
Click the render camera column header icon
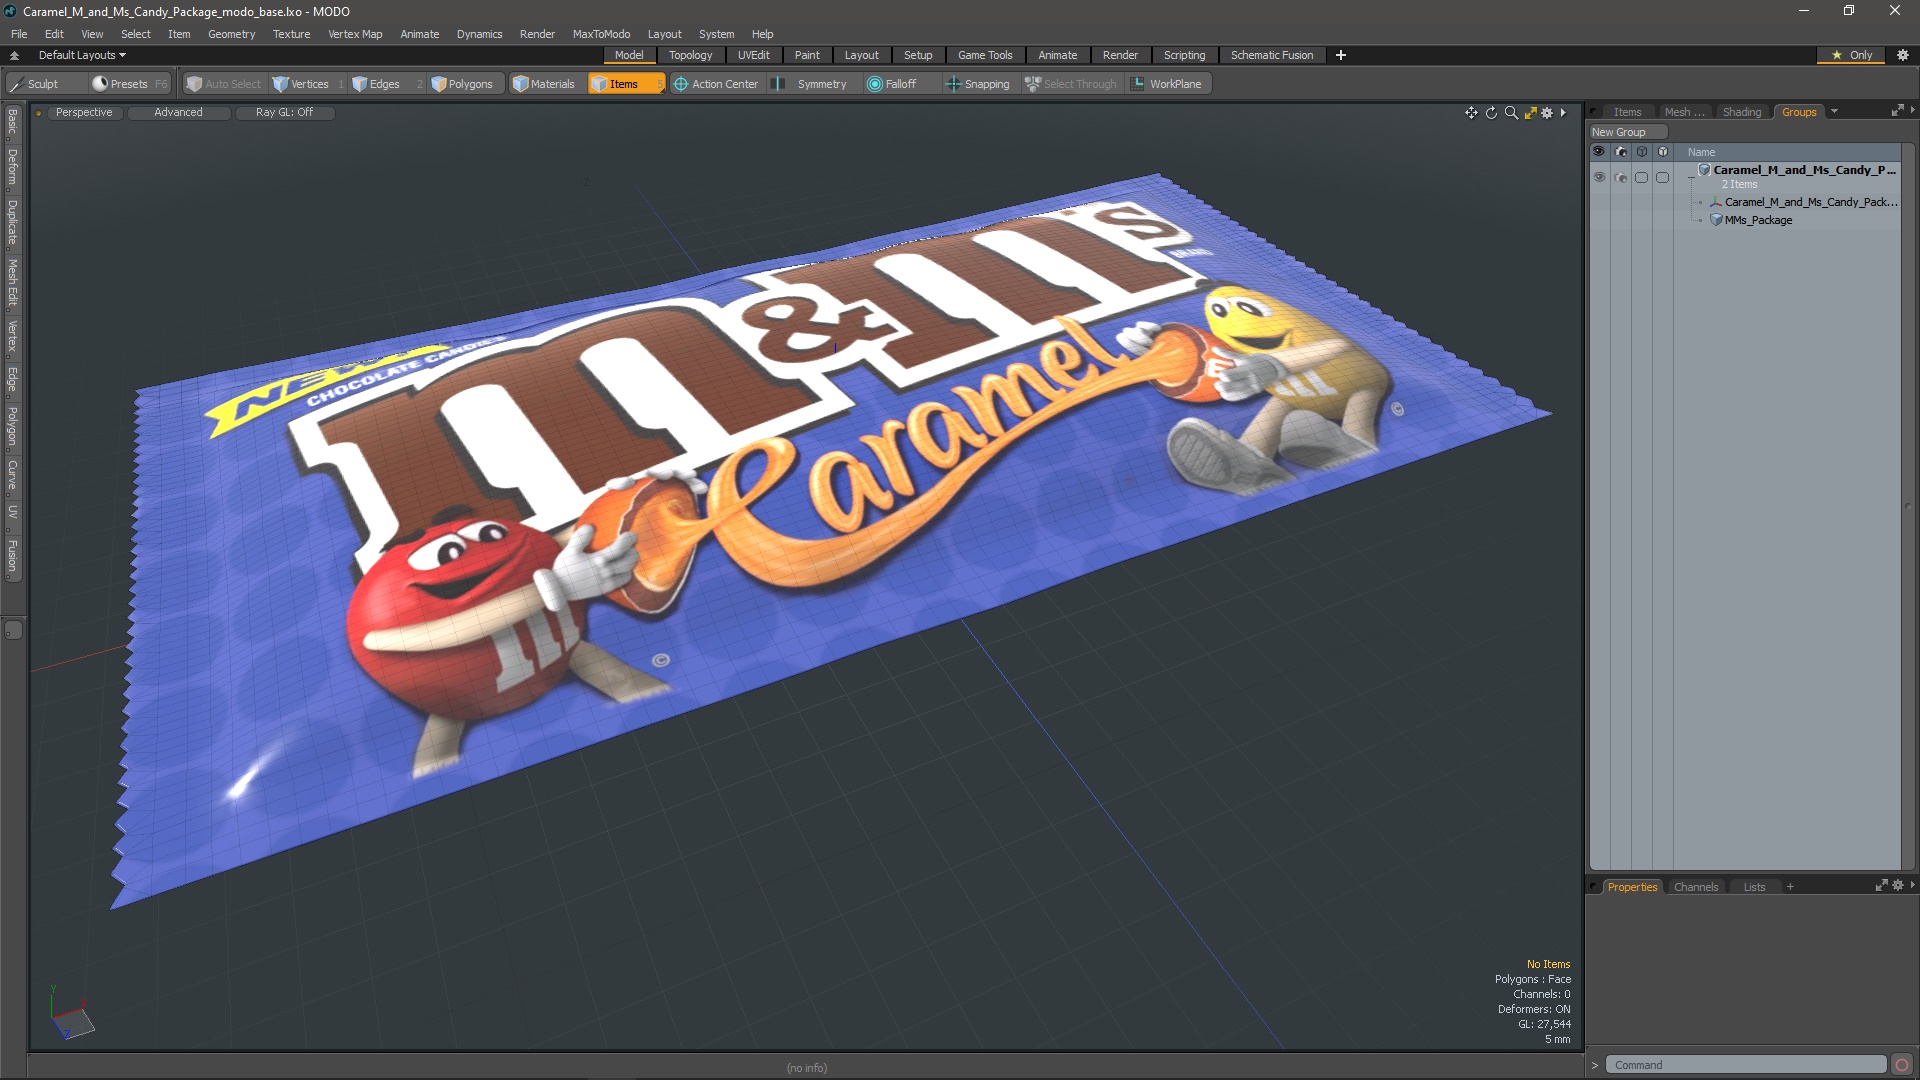[x=1621, y=152]
